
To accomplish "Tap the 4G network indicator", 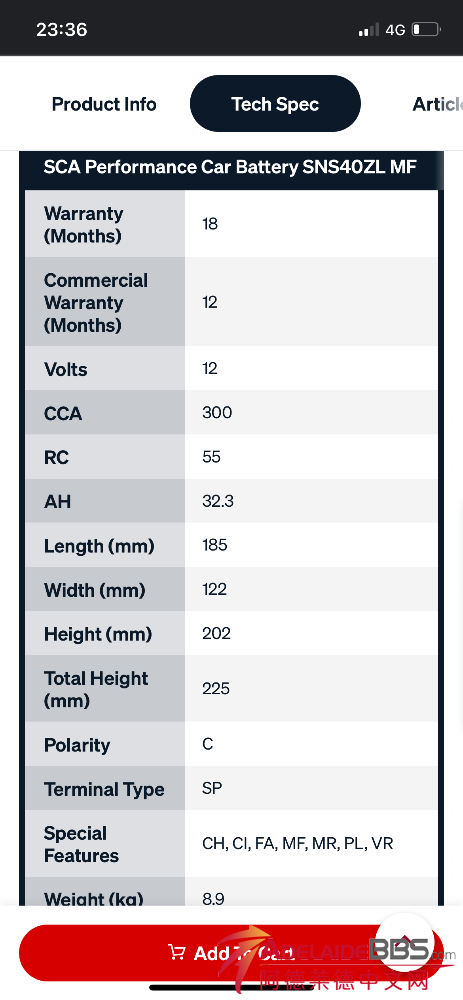I will coord(395,30).
